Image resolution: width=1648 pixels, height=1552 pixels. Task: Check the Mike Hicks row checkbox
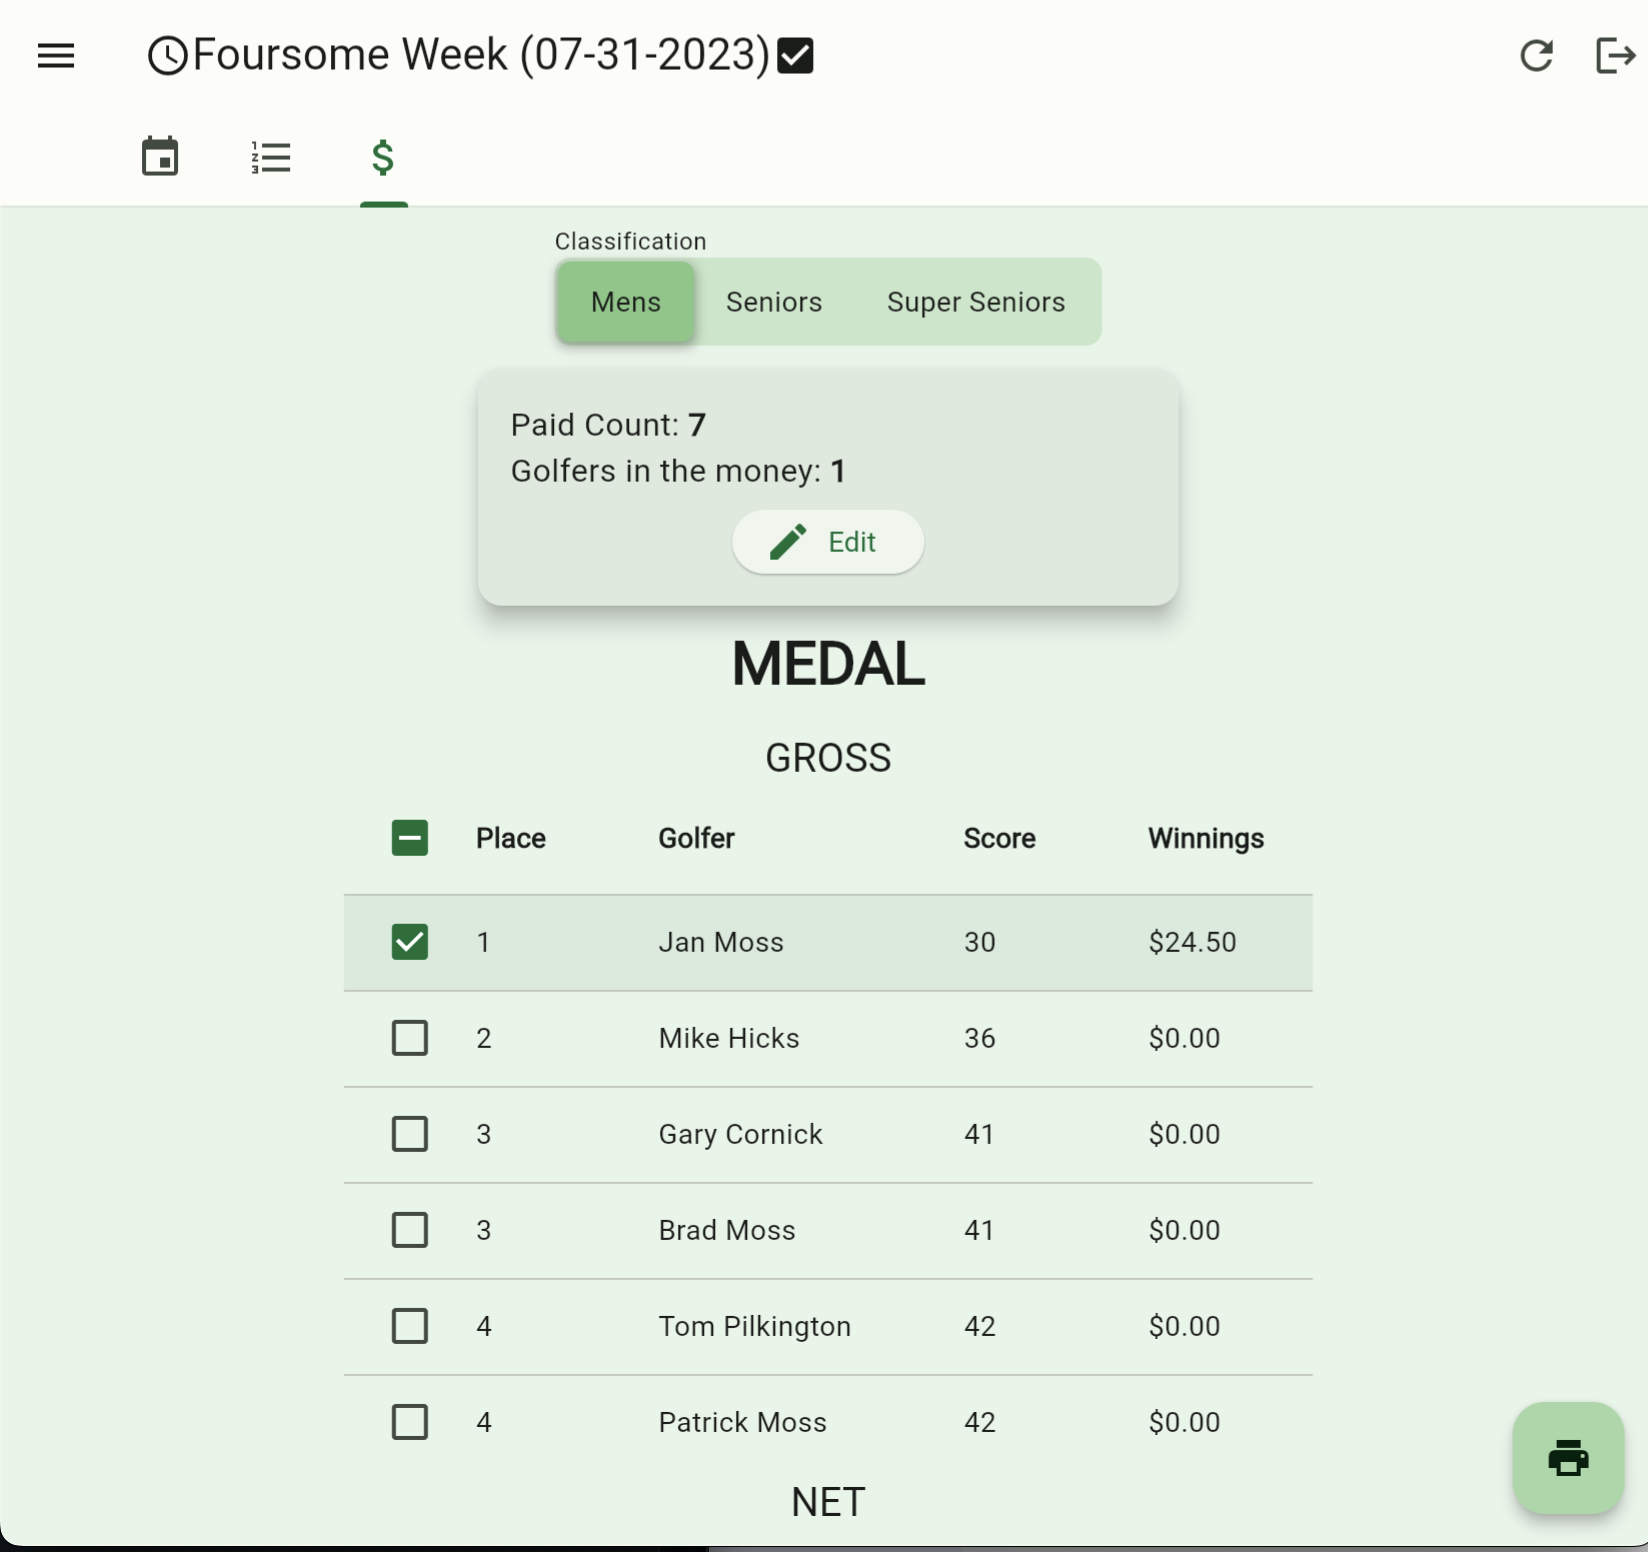(410, 1038)
